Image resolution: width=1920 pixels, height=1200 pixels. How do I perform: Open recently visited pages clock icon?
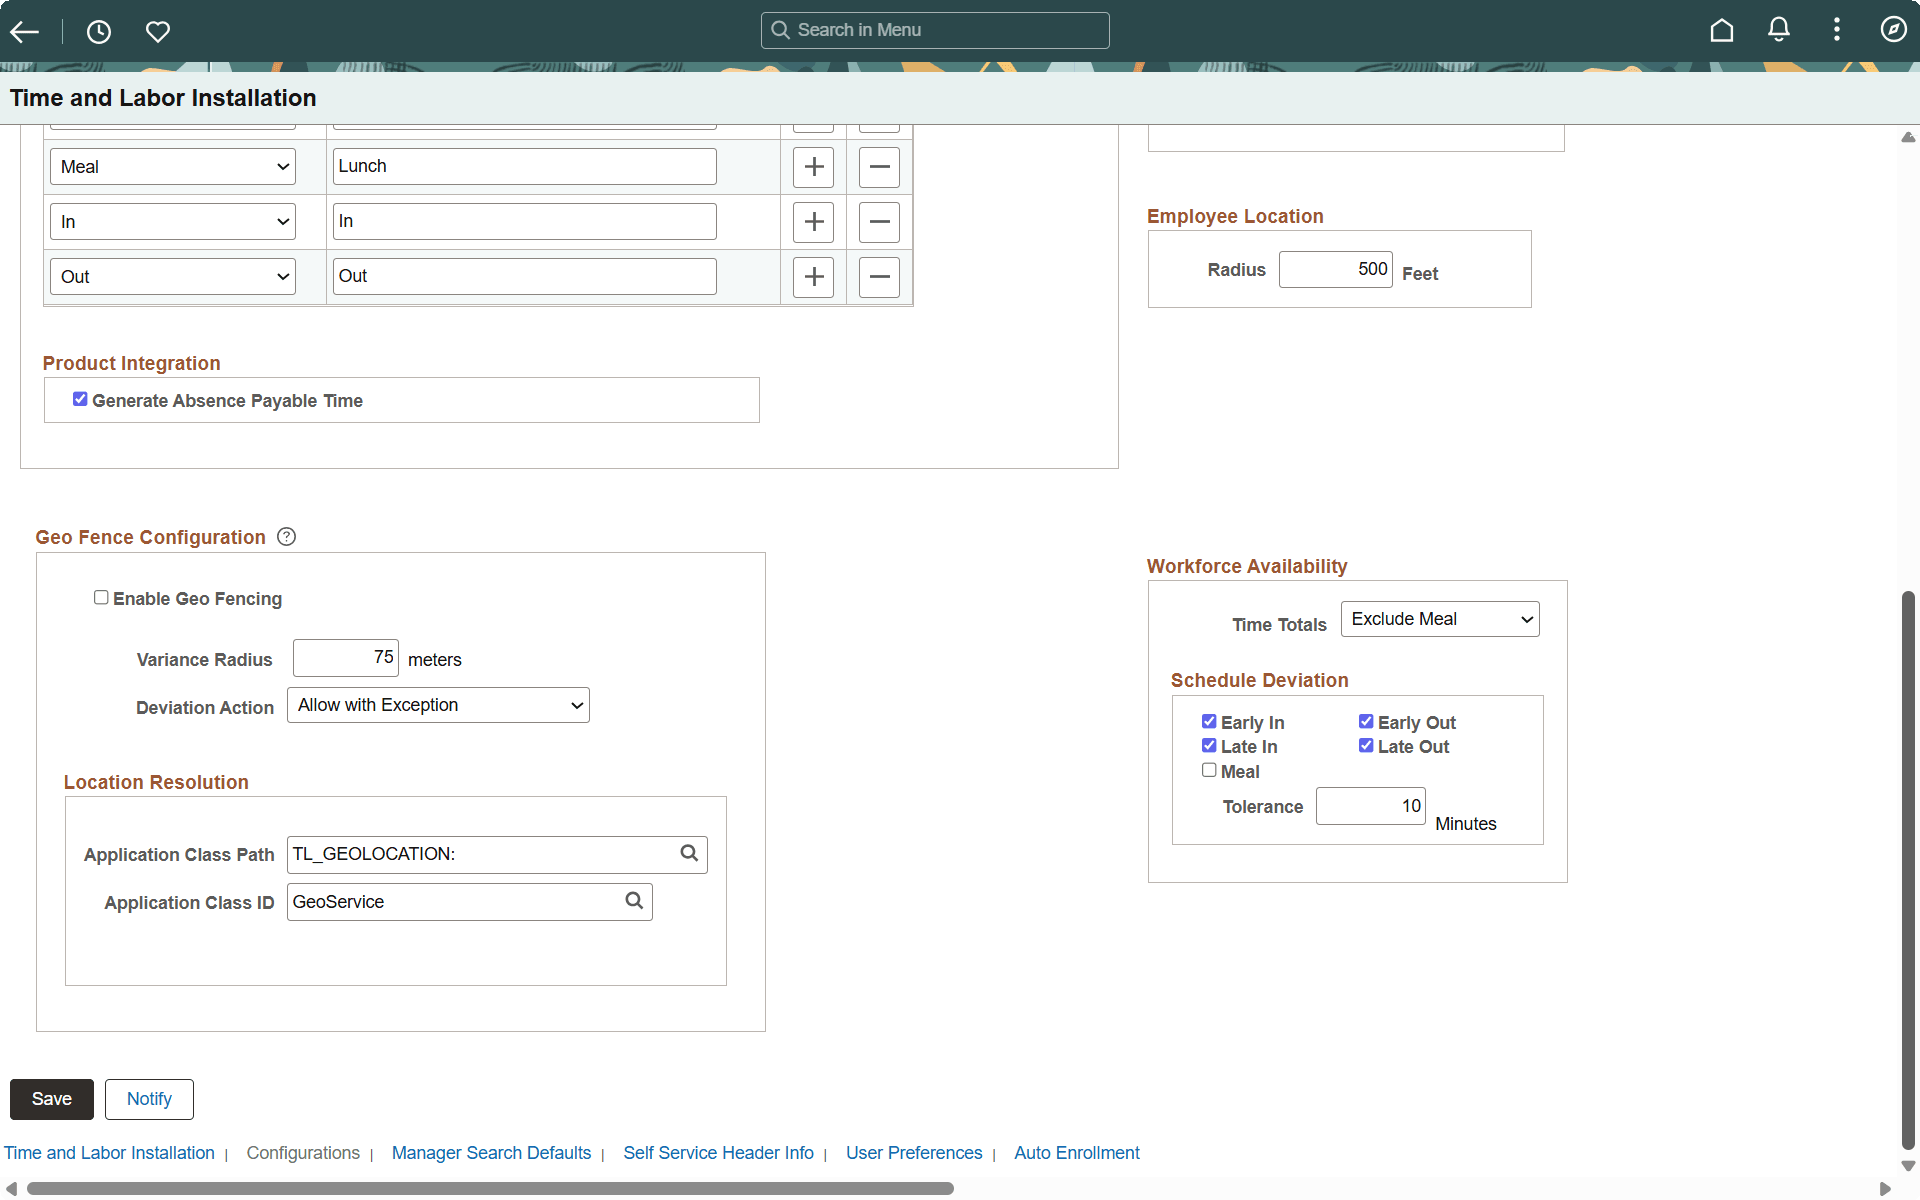click(x=98, y=31)
